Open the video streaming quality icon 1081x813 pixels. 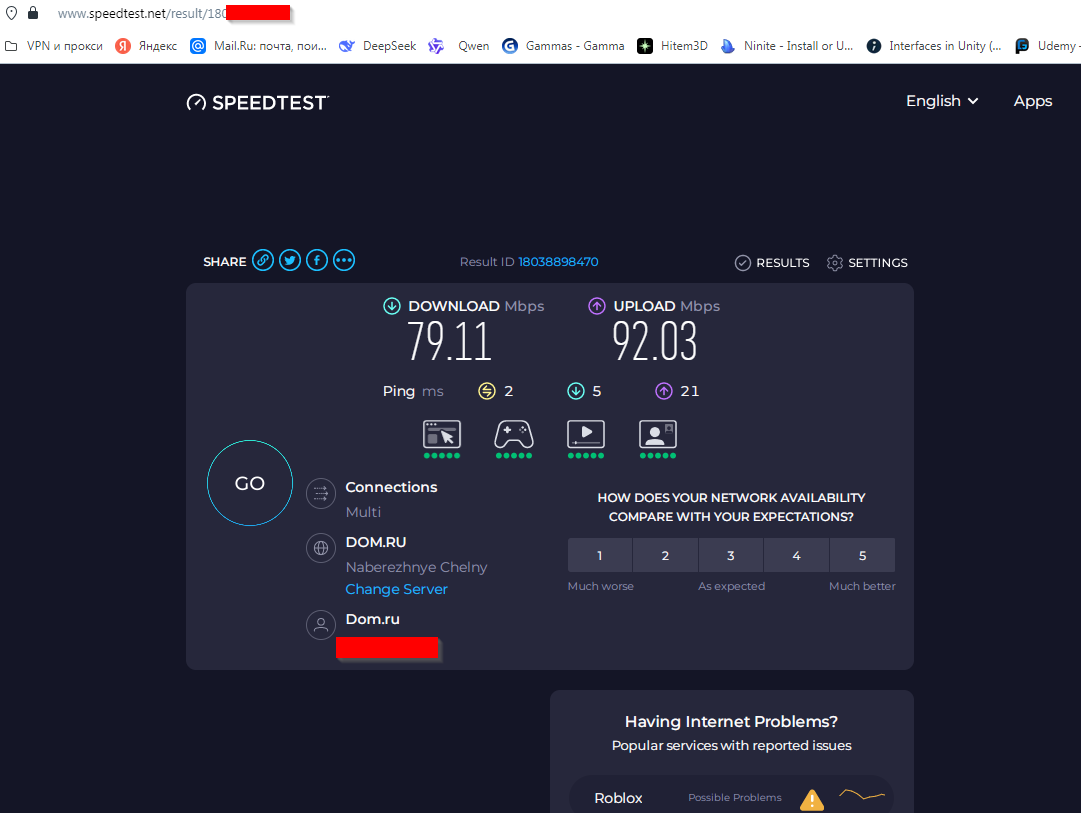[586, 434]
